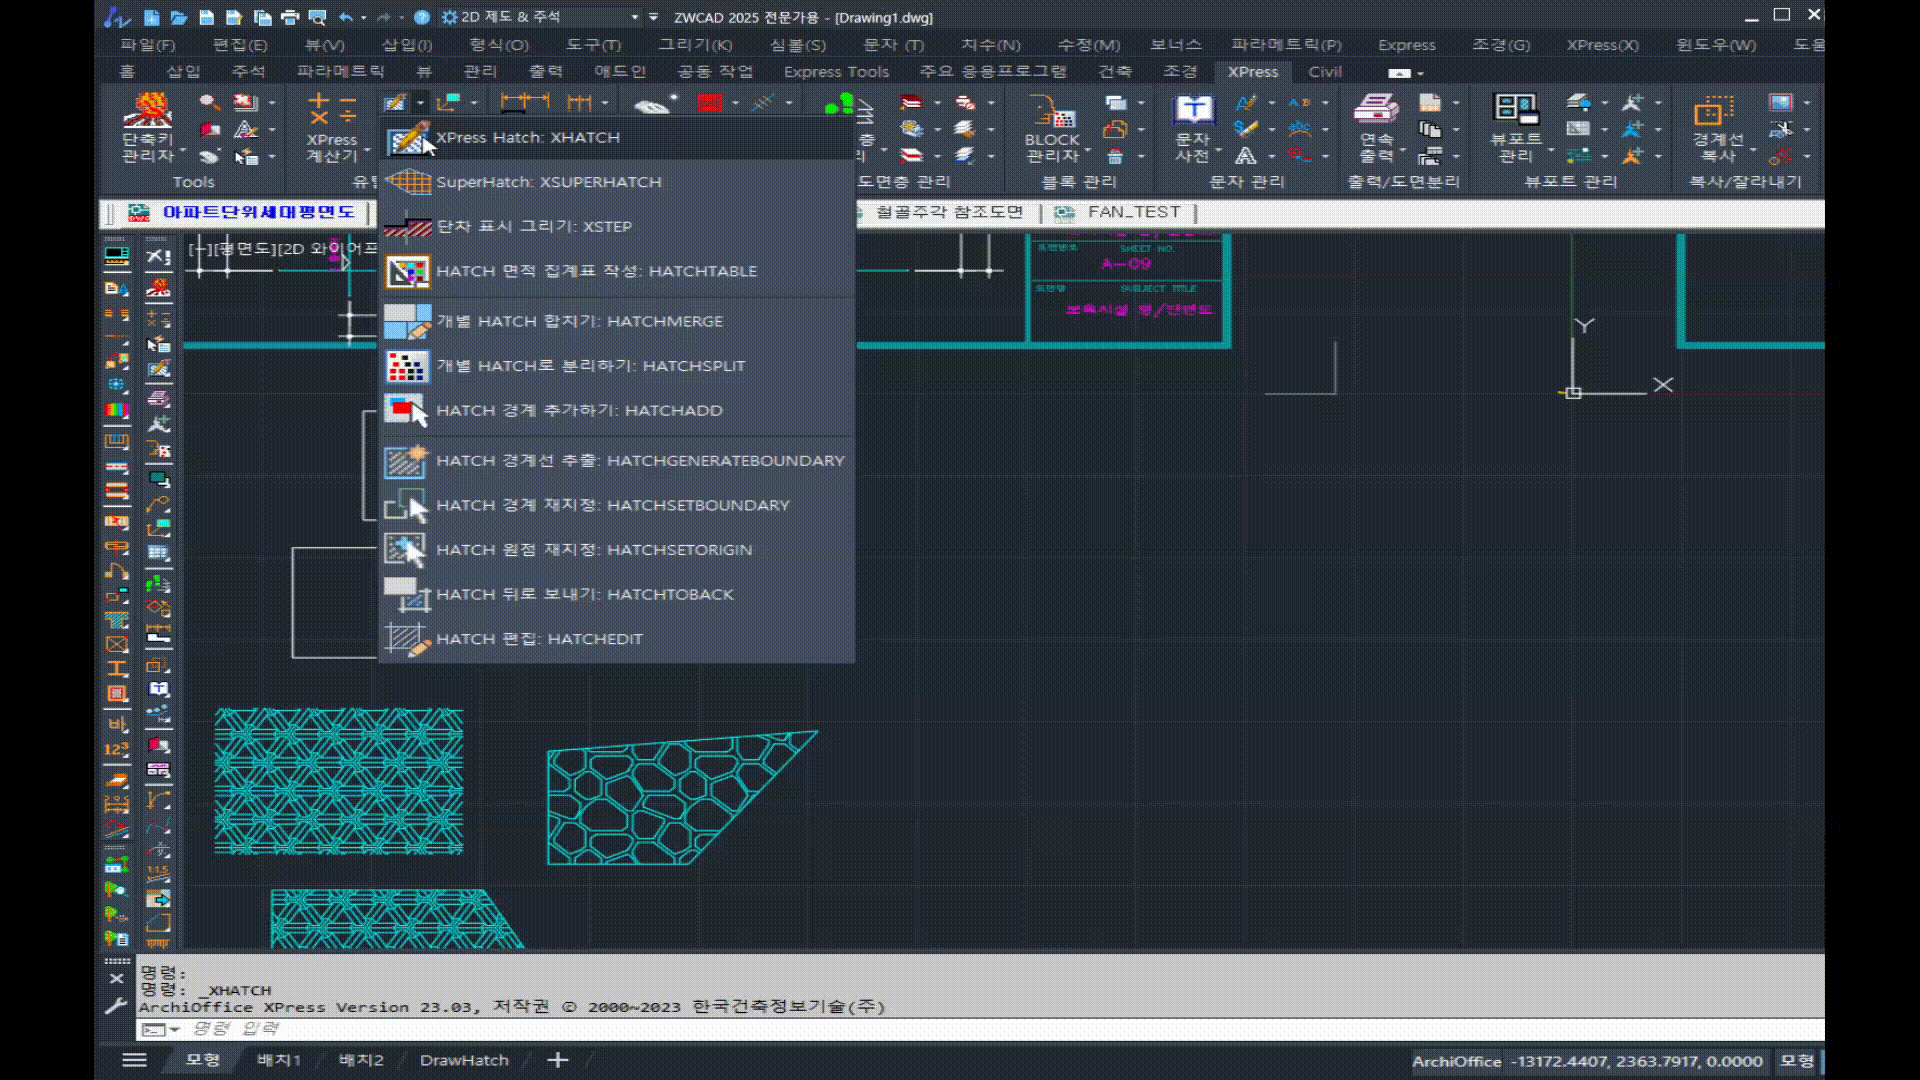Click HATCHGENERATEBOUNDARY boundary extraction item
Image resolution: width=1920 pixels, height=1080 pixels.
pyautogui.click(x=640, y=461)
